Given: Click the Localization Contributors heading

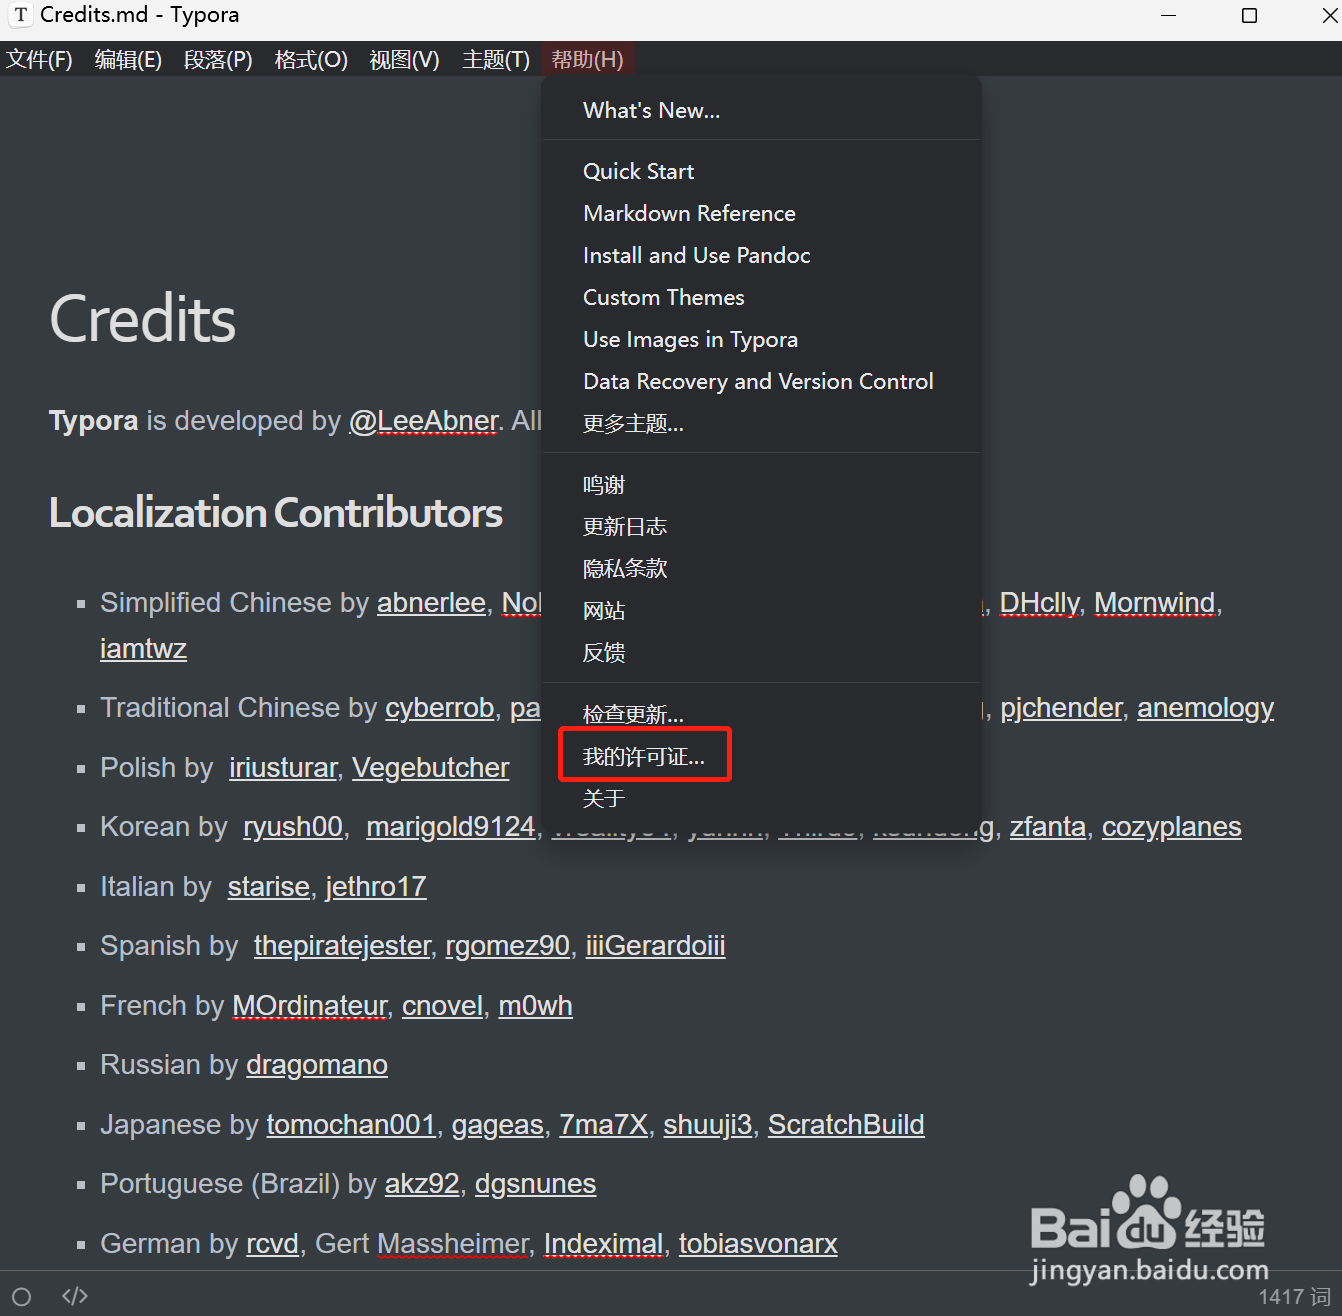Looking at the screenshot, I should [276, 513].
